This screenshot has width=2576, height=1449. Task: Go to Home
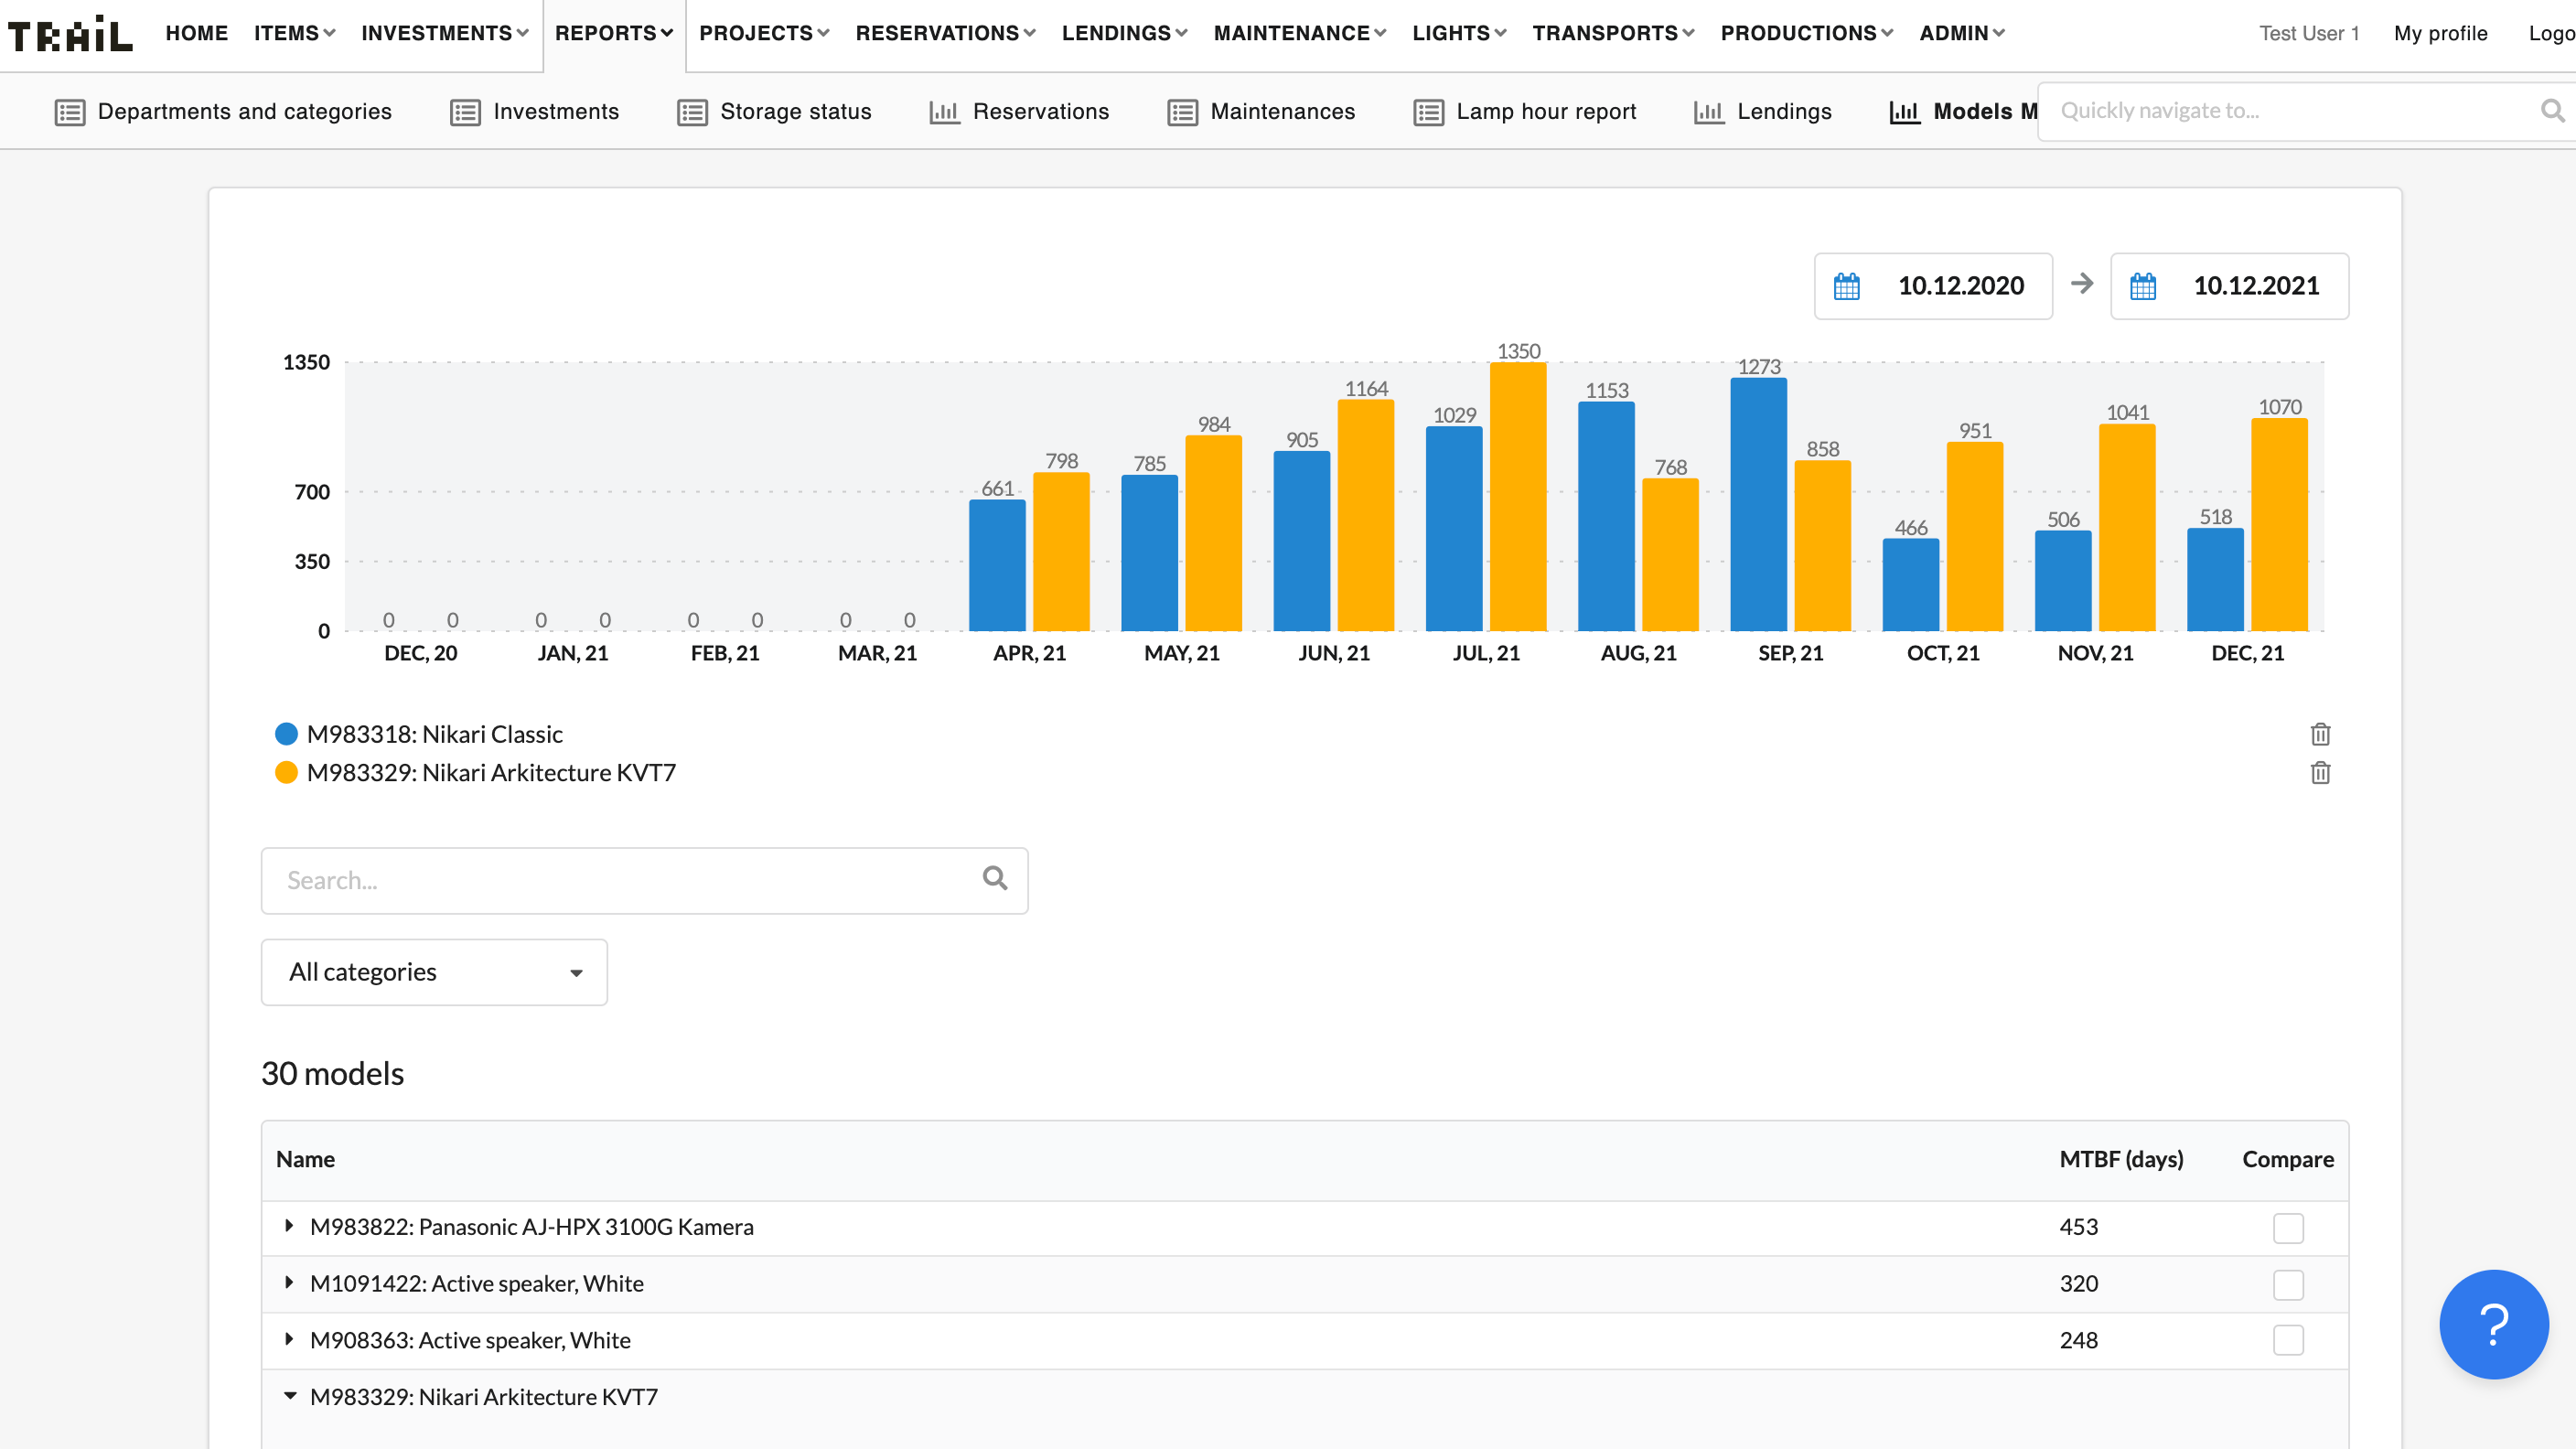pyautogui.click(x=196, y=34)
